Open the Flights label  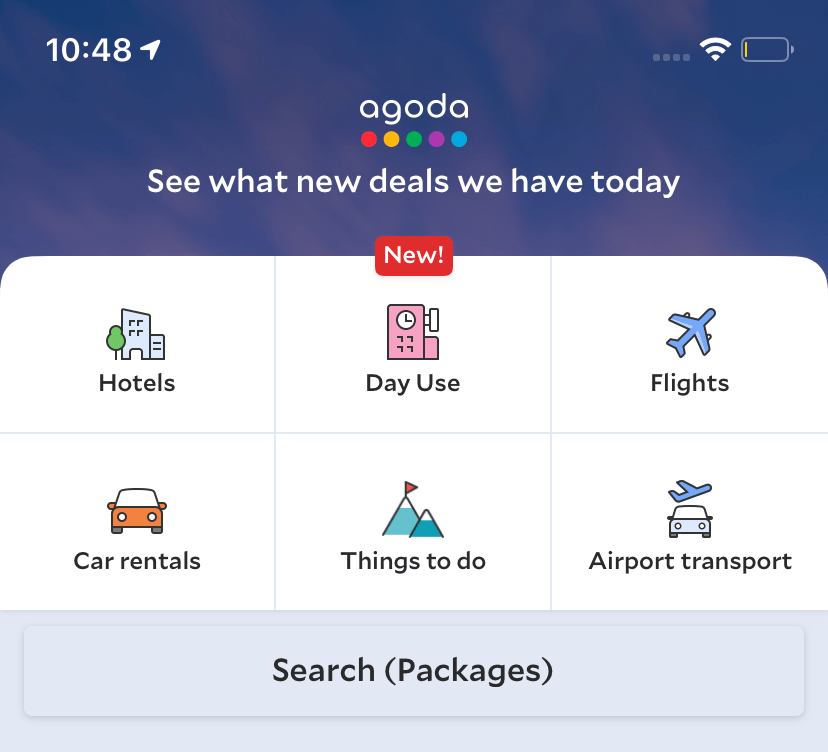690,383
